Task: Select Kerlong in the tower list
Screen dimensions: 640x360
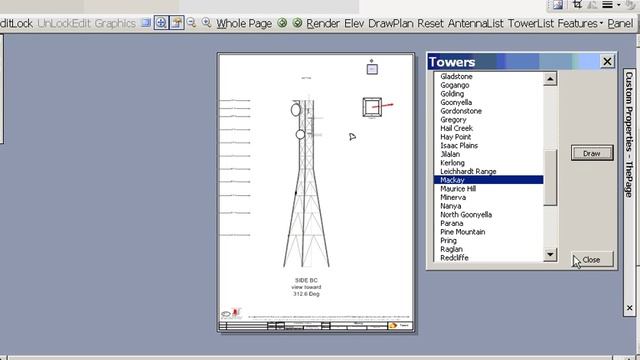Action: [452, 162]
